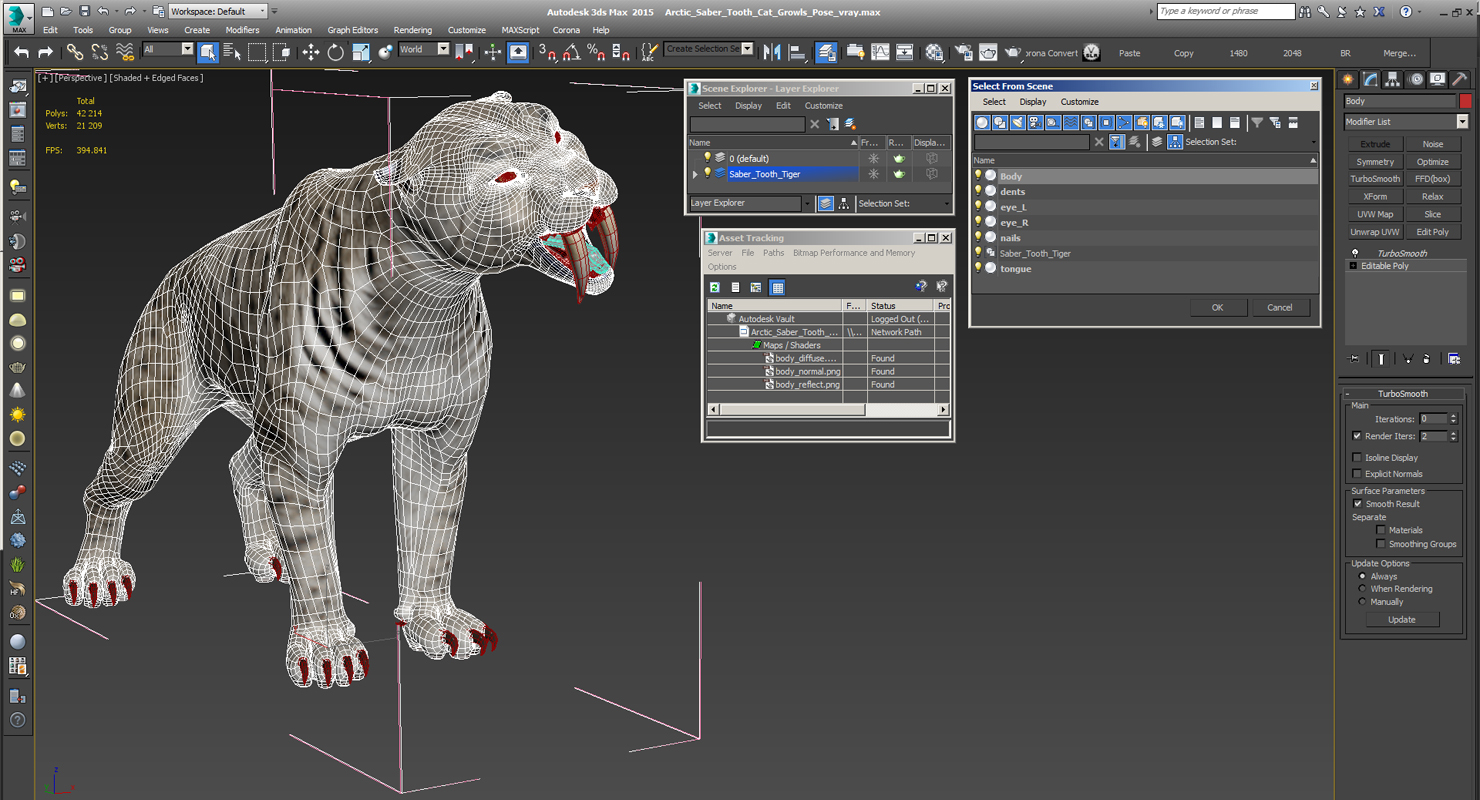
Task: Click Refresh icon in Asset Tracking
Action: [x=715, y=287]
